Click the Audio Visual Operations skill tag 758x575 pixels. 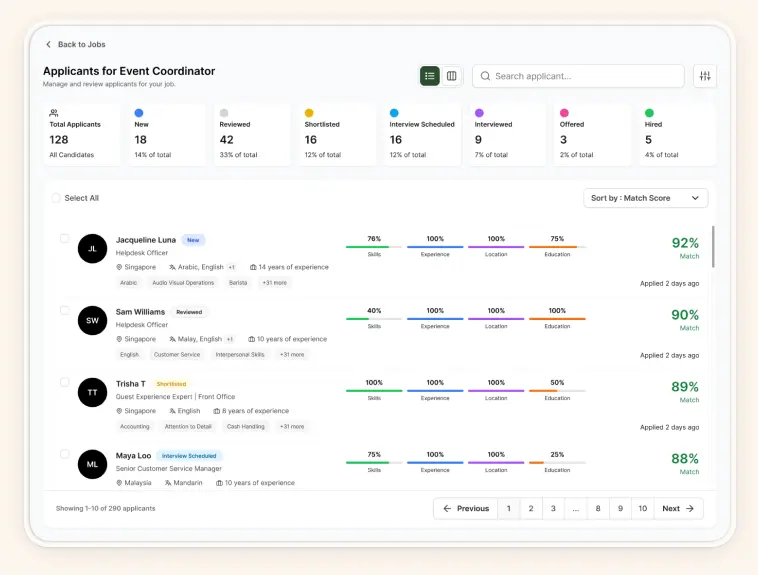183,282
